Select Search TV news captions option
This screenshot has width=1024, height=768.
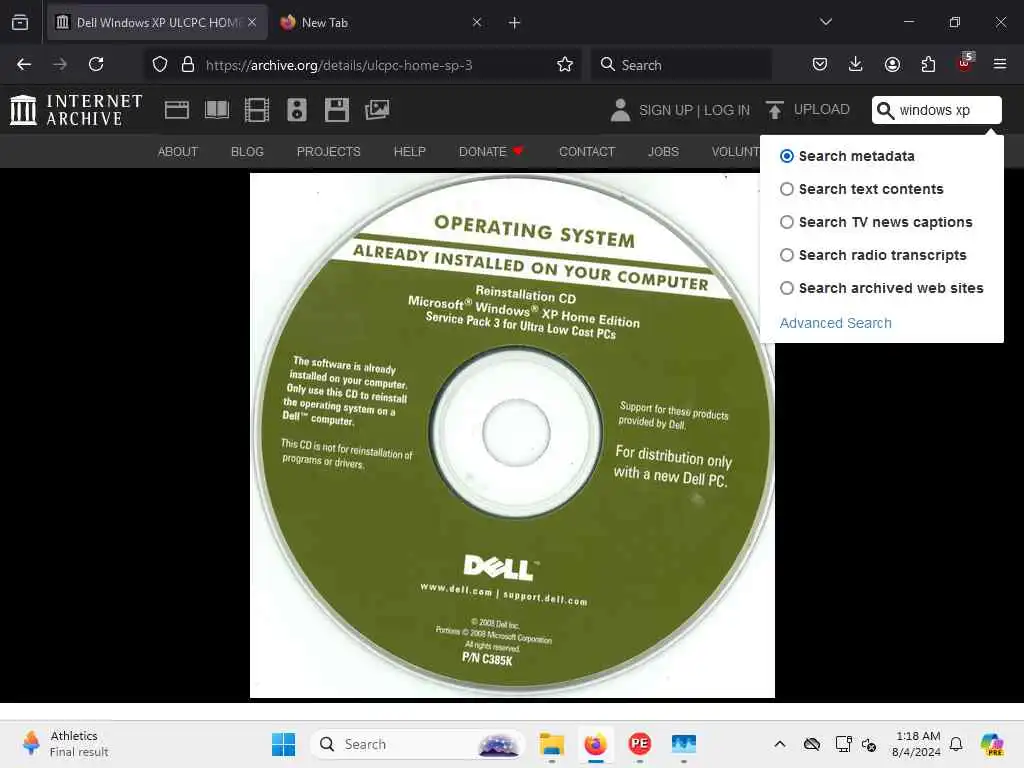(787, 222)
